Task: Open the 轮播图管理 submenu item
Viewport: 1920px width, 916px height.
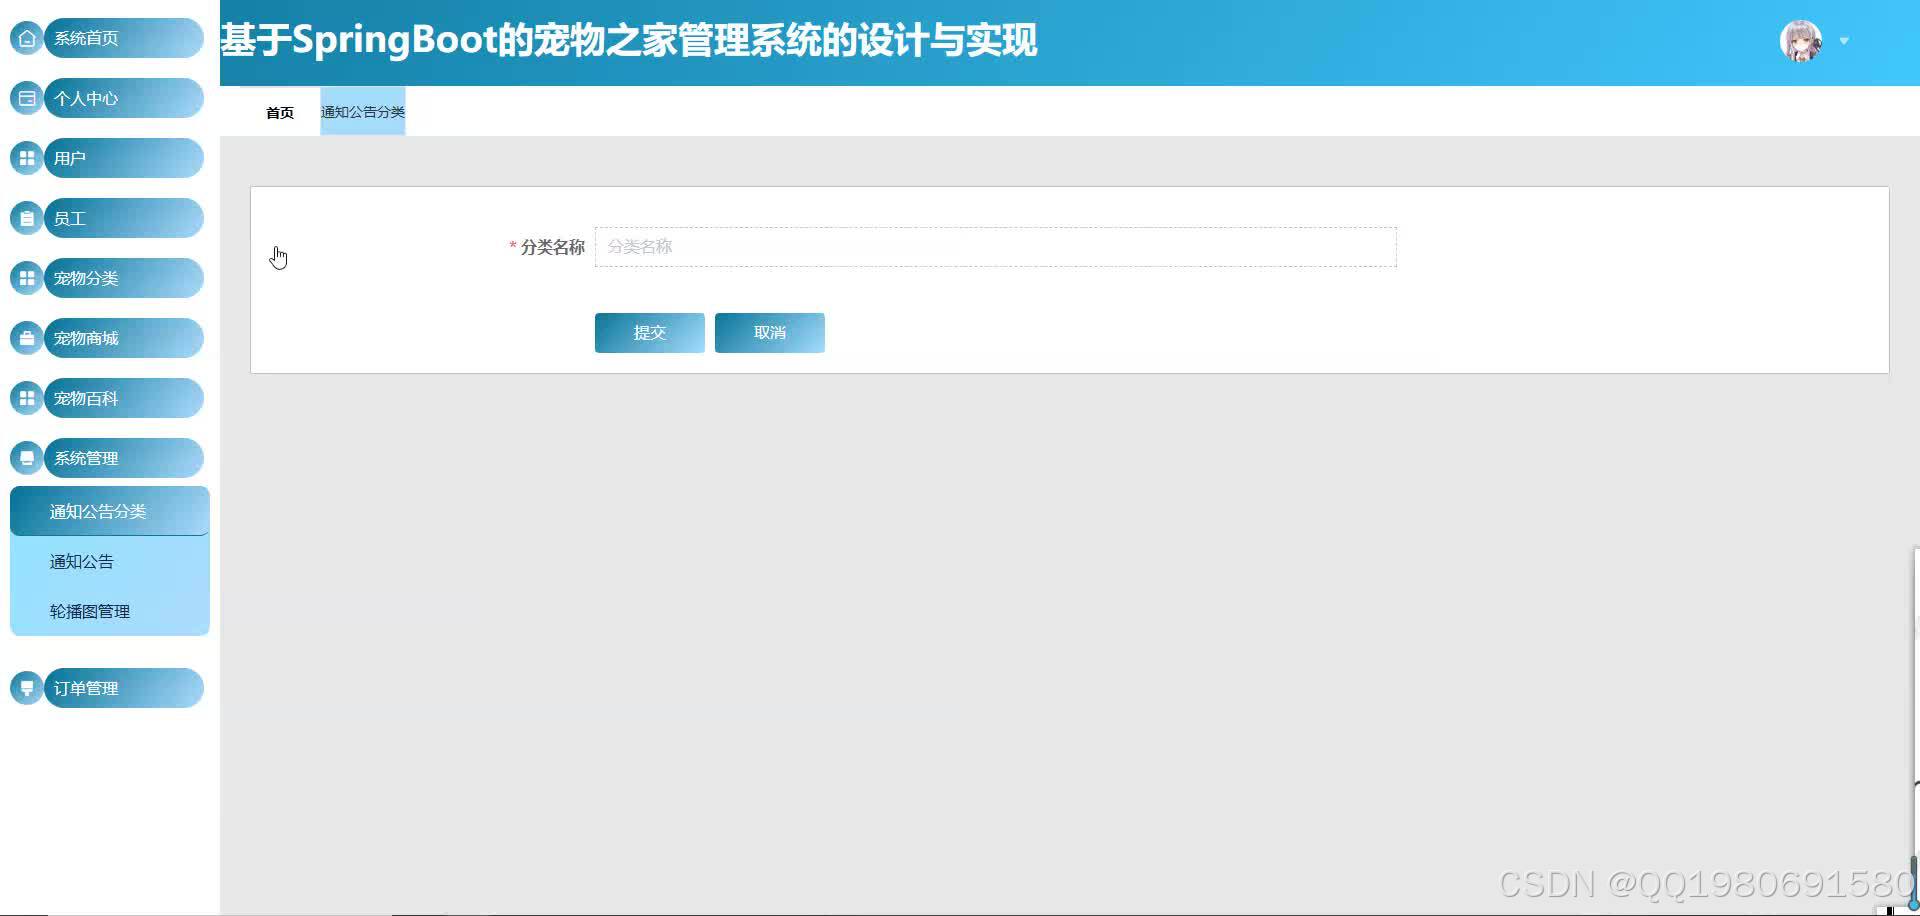Action: (89, 611)
